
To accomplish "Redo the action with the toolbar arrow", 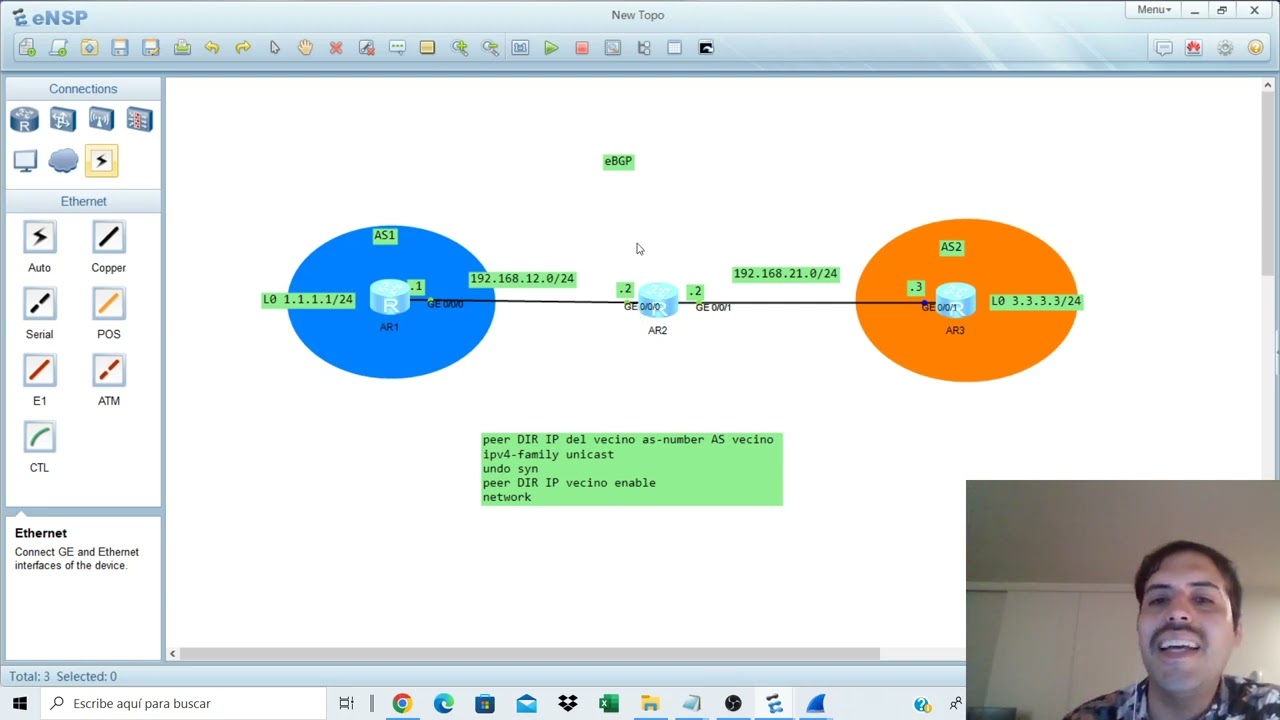I will point(243,48).
